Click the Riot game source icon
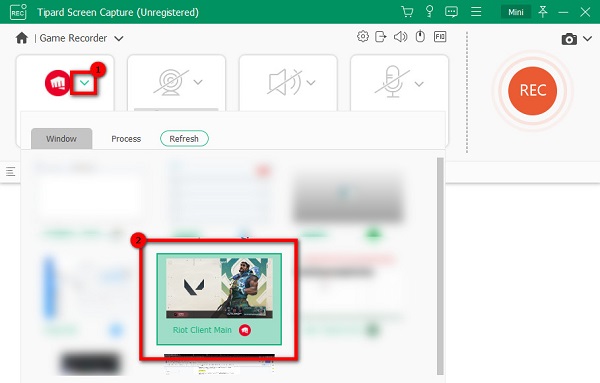Screen dimensions: 600x383 click(57, 83)
